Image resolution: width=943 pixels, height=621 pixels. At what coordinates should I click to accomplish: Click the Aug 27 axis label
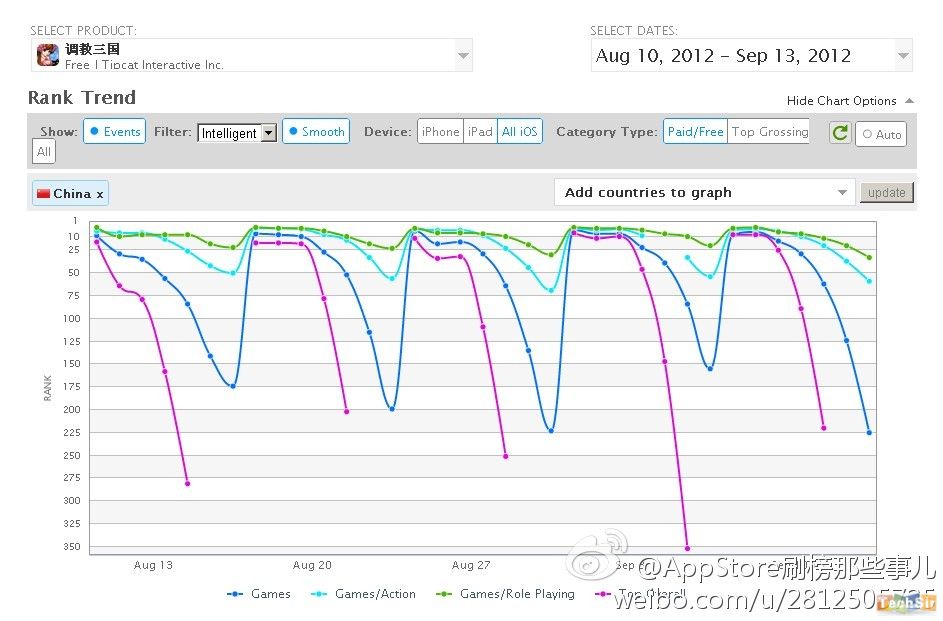(x=471, y=565)
